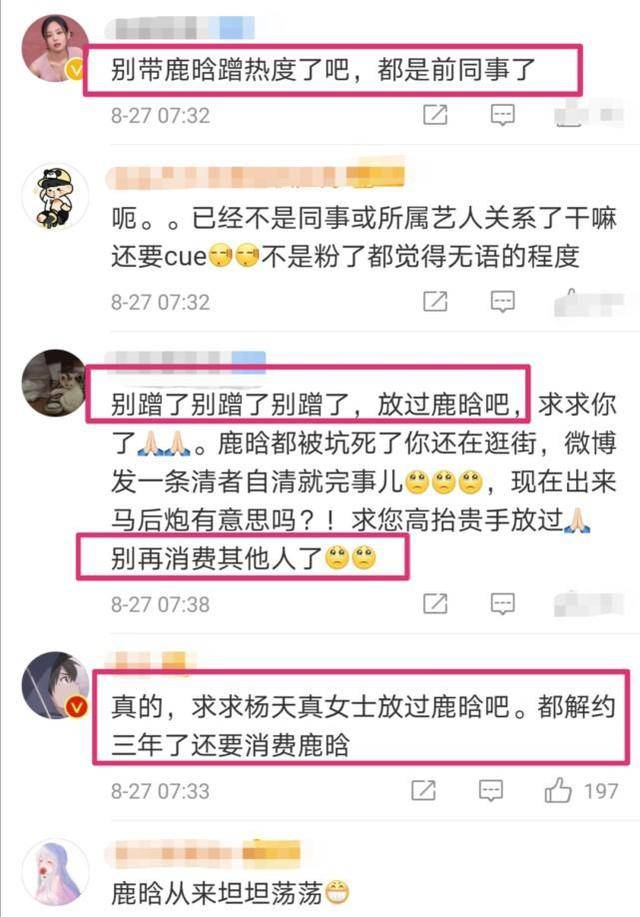
Task: Tap share icon under the 无语的程度 comment
Action: 435,302
